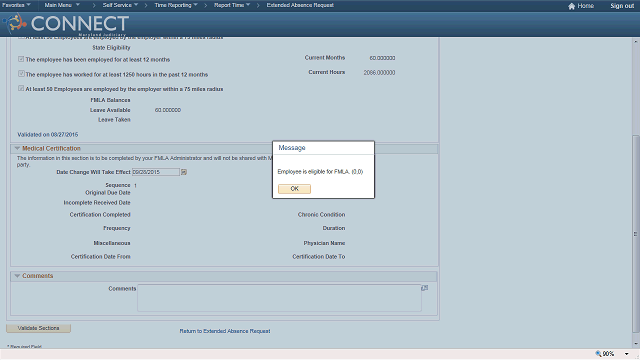
Task: Click the CONNECT logo icon
Action: point(16,23)
